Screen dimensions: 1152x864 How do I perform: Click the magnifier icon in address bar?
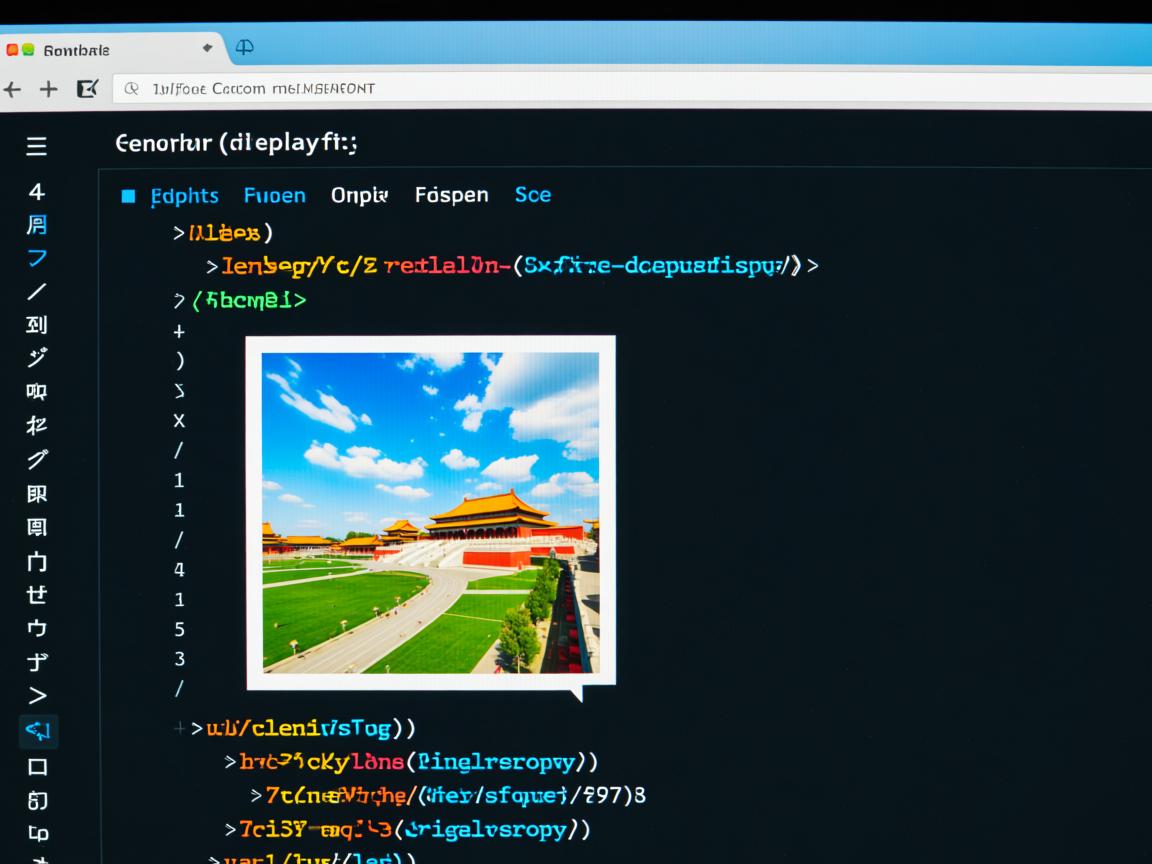131,89
